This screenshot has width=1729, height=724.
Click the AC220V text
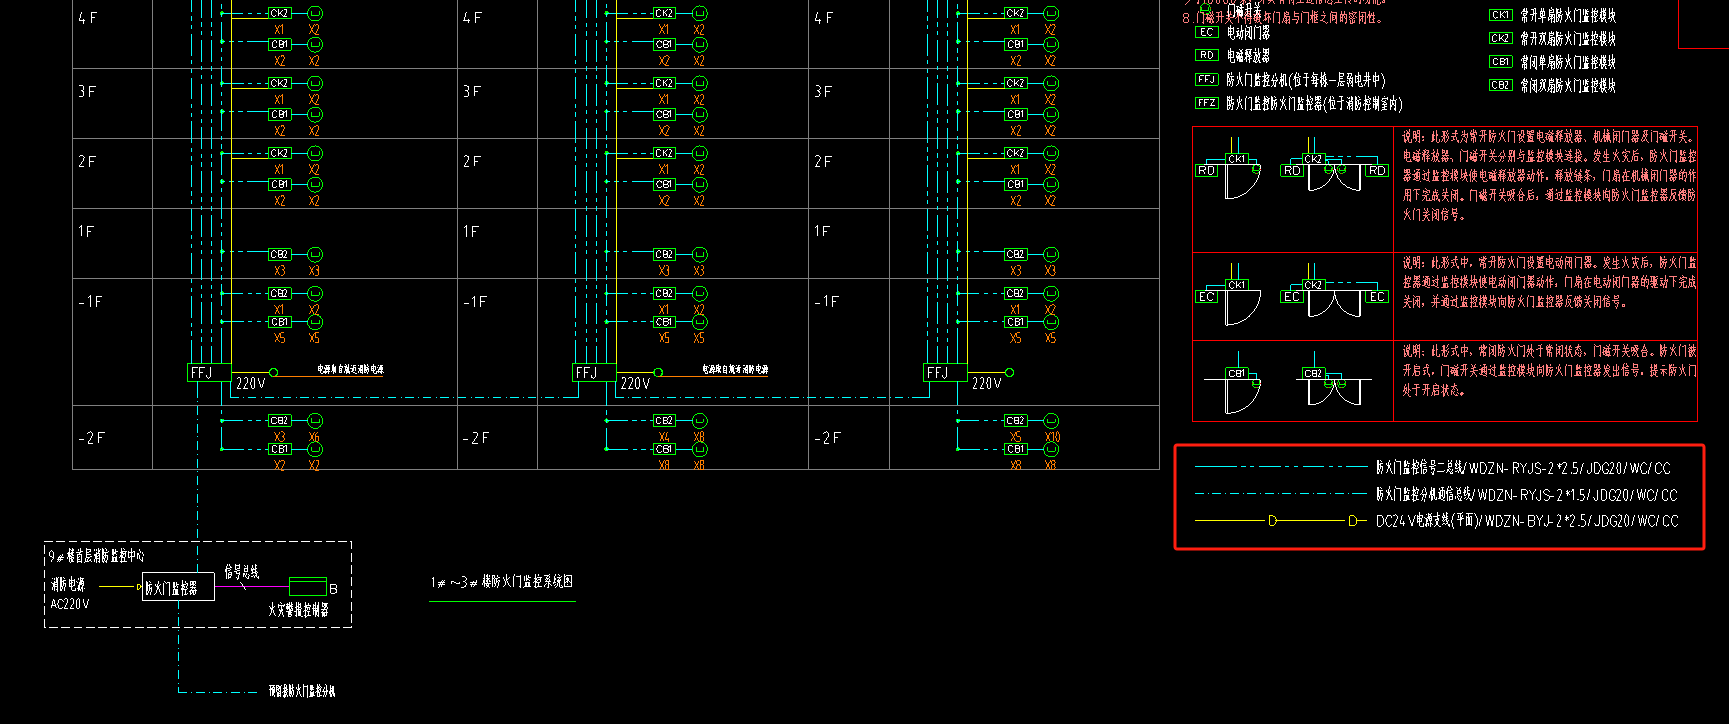tap(70, 604)
